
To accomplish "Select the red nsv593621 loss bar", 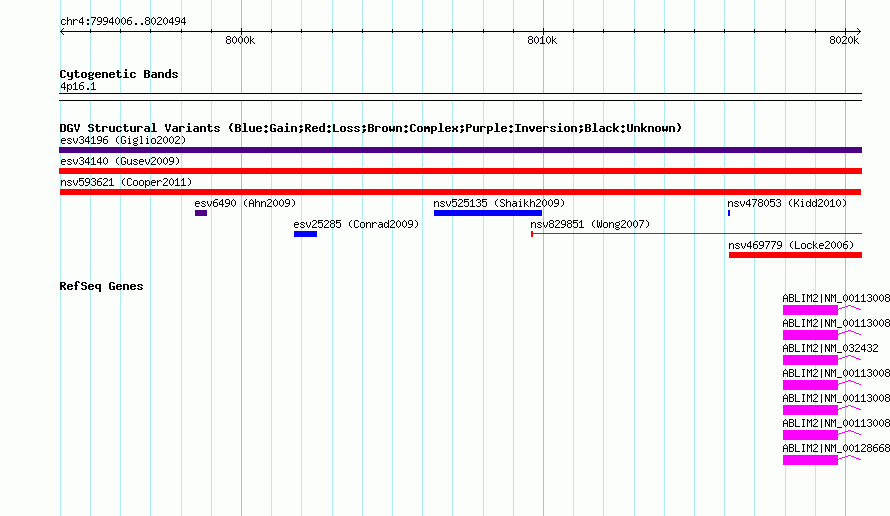I will pos(460,192).
